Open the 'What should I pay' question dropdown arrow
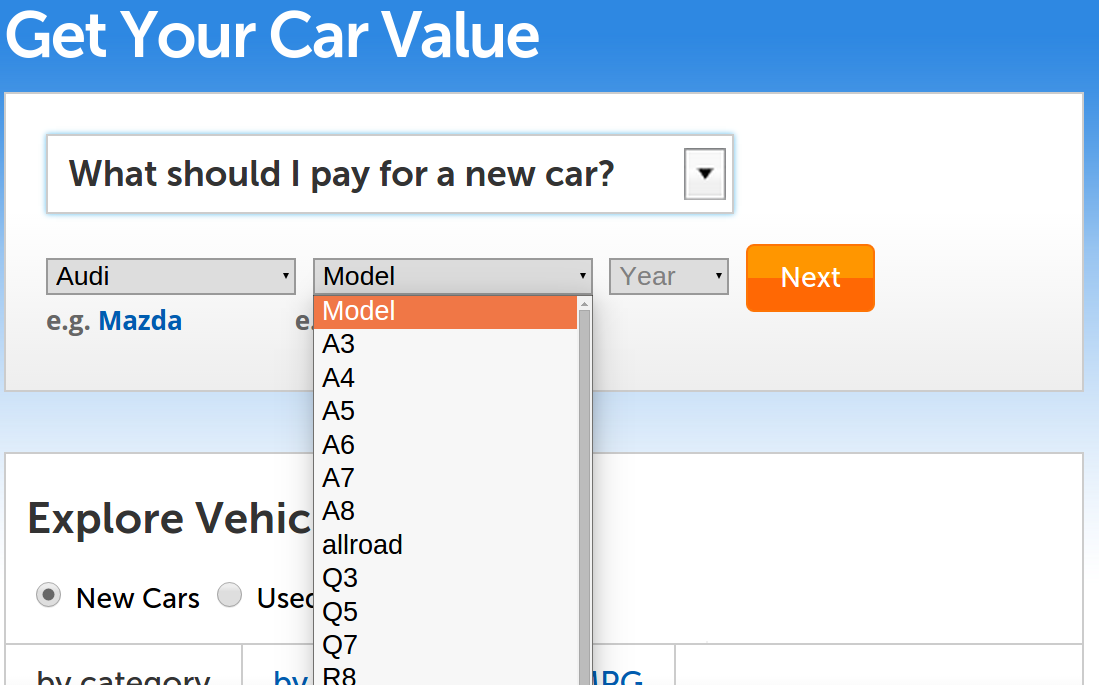This screenshot has height=685, width=1099. point(704,174)
